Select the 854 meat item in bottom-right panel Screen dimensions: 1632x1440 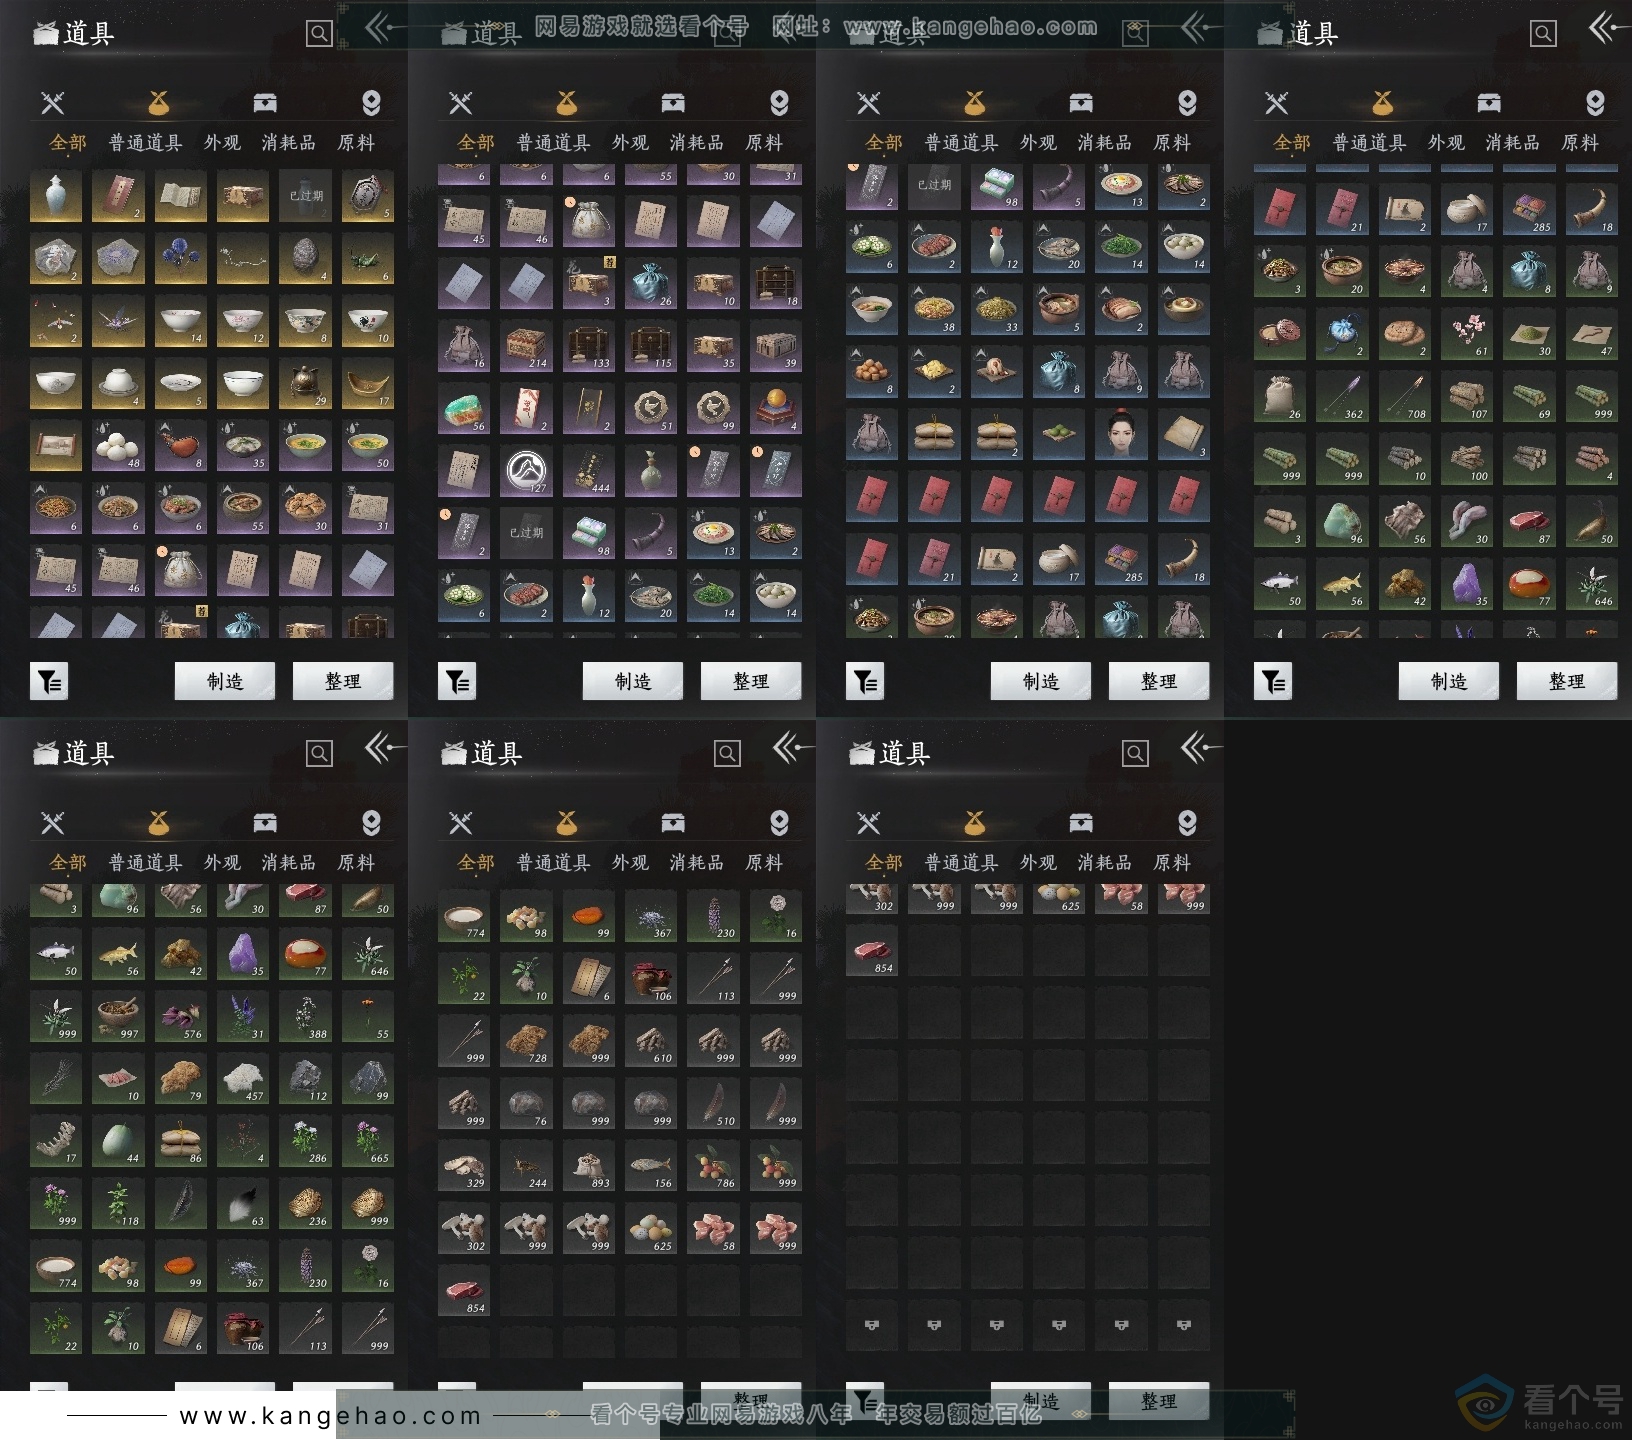[x=872, y=950]
